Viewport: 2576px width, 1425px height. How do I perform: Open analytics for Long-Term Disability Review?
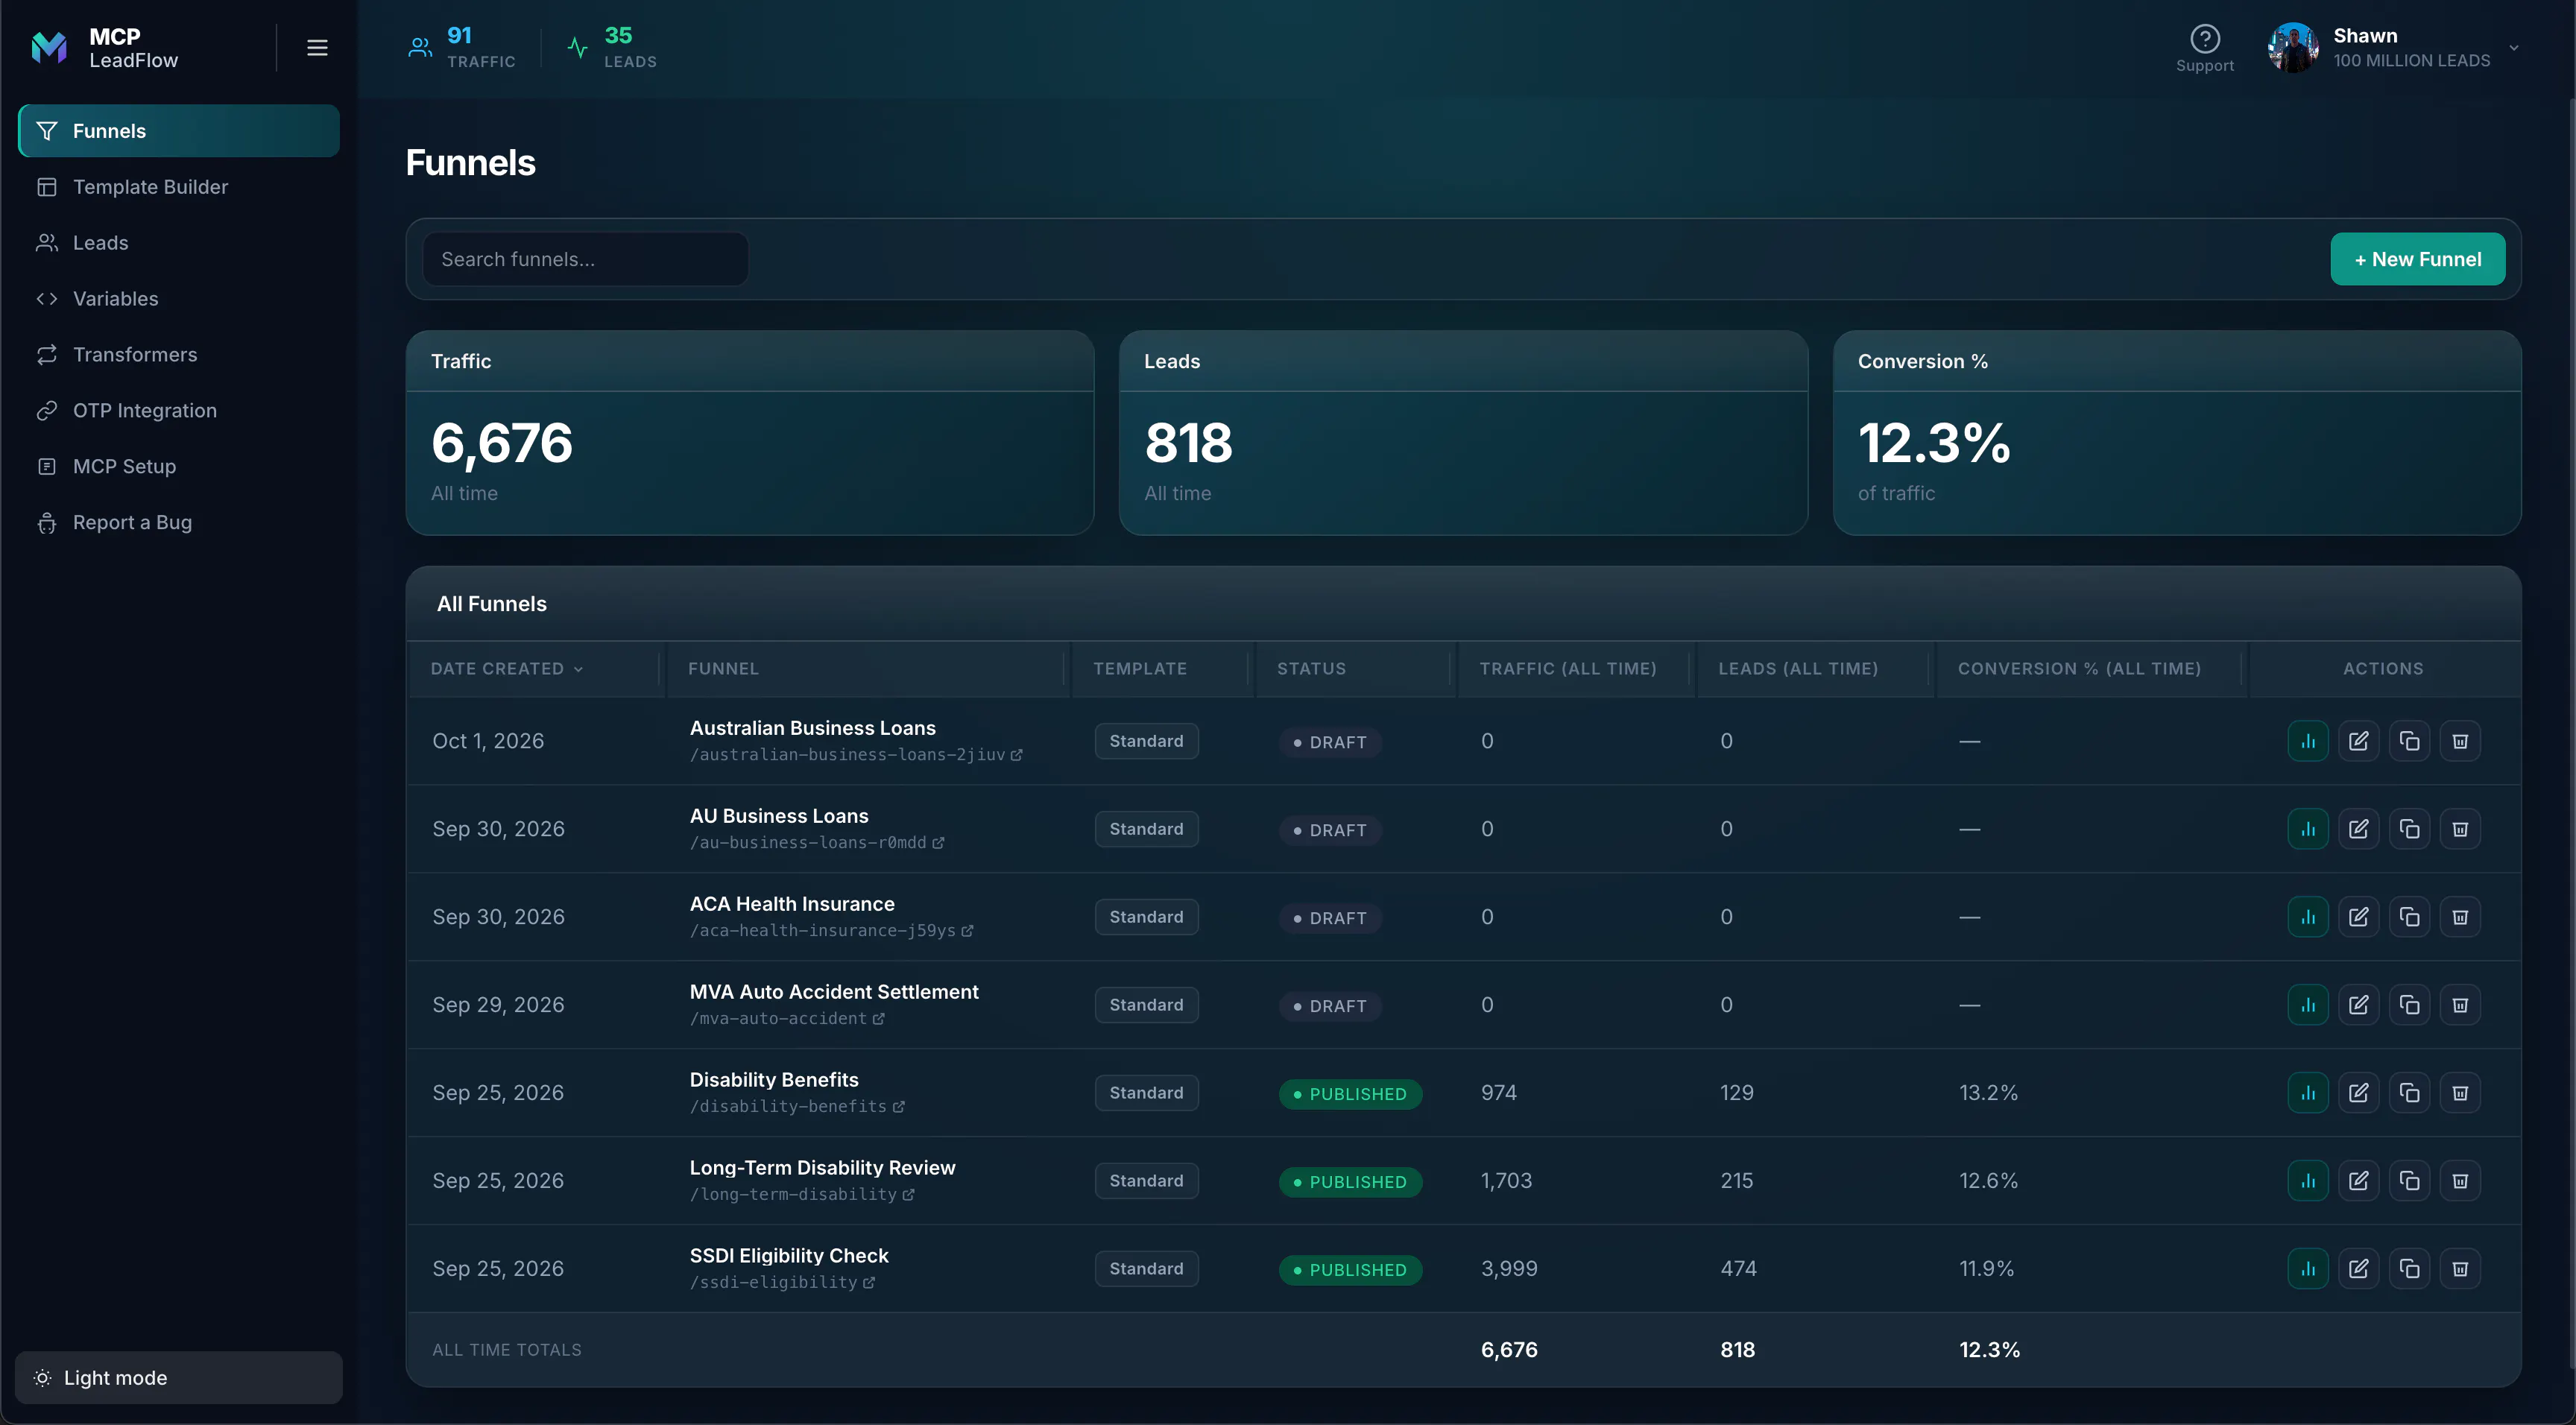[2307, 1181]
